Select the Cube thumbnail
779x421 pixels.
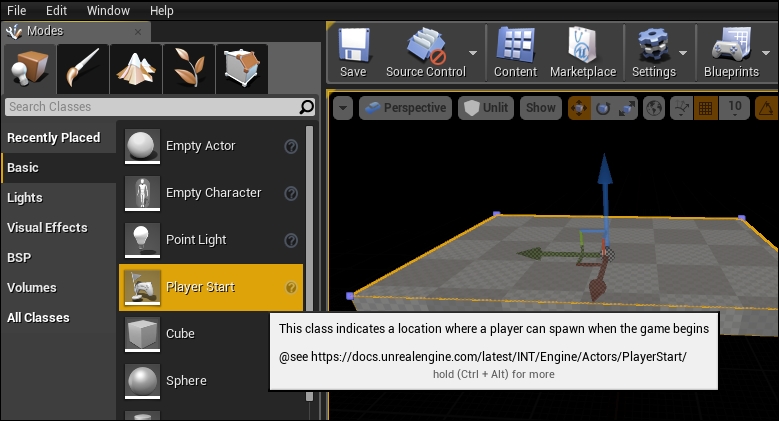[x=142, y=334]
